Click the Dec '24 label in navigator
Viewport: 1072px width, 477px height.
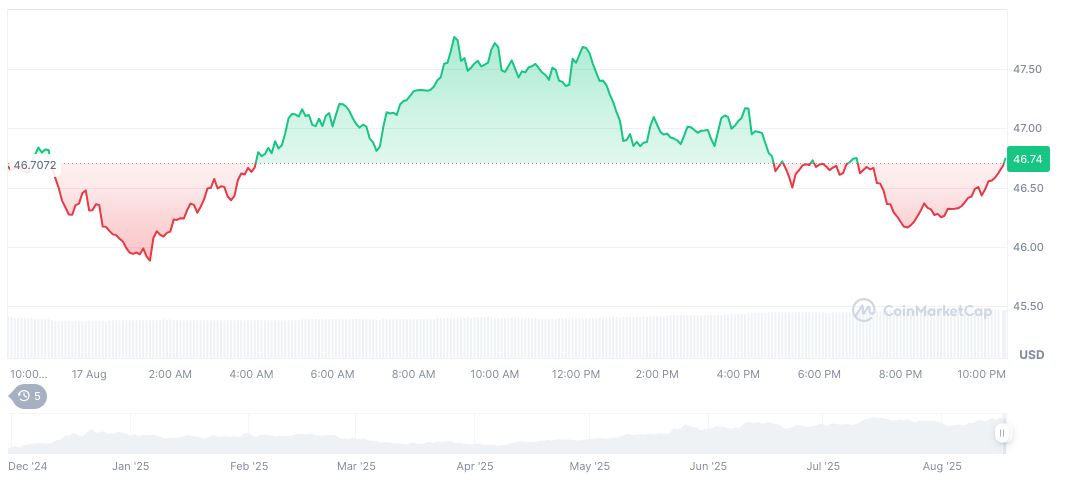pyautogui.click(x=28, y=466)
